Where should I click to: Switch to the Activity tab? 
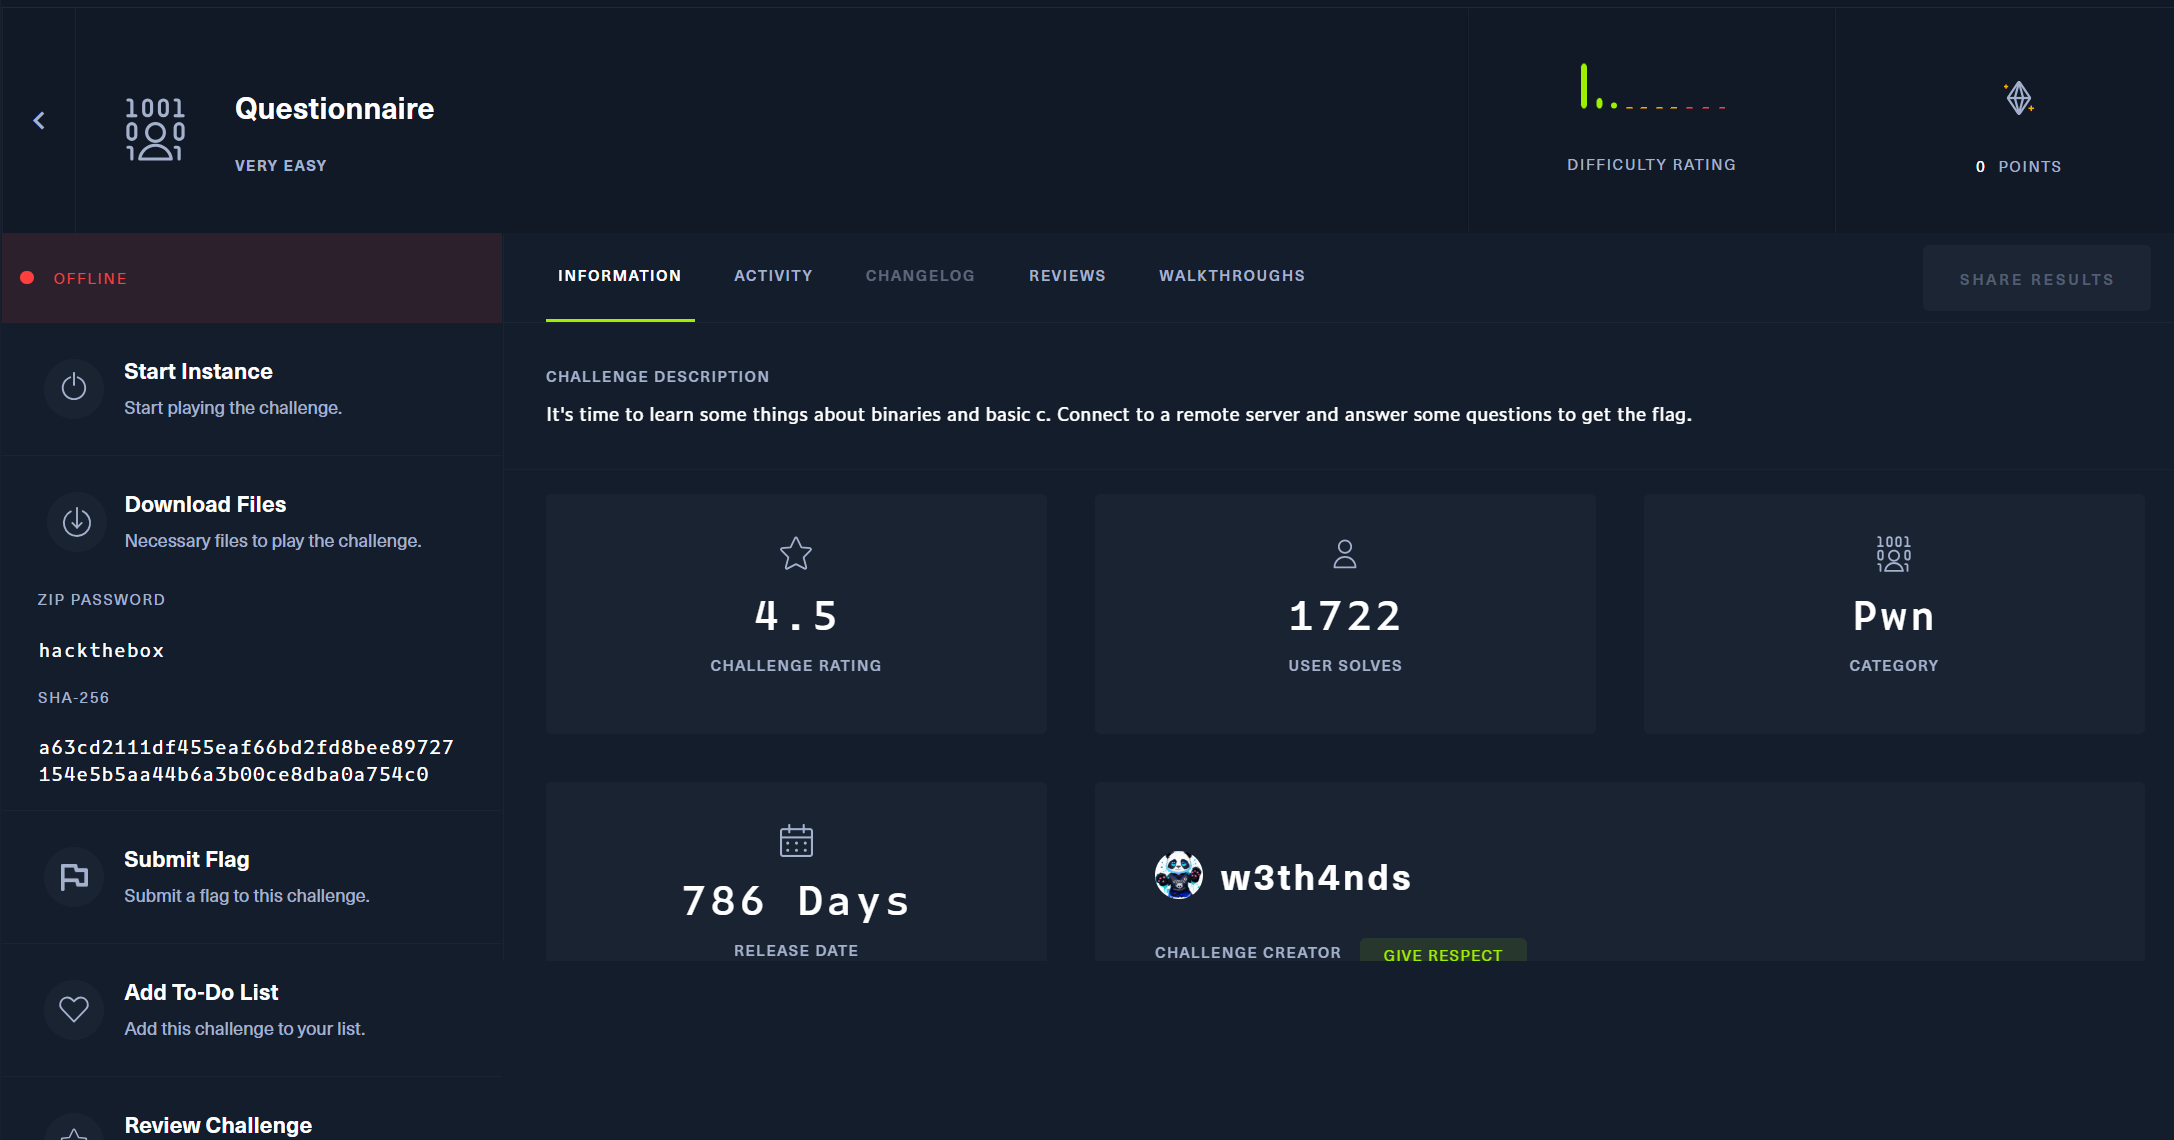(773, 276)
